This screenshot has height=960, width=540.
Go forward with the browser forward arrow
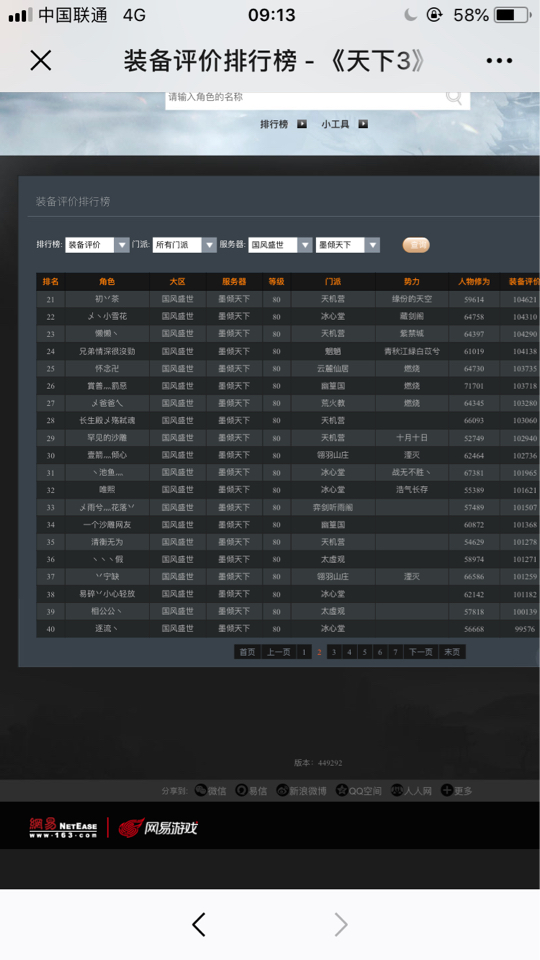(341, 924)
